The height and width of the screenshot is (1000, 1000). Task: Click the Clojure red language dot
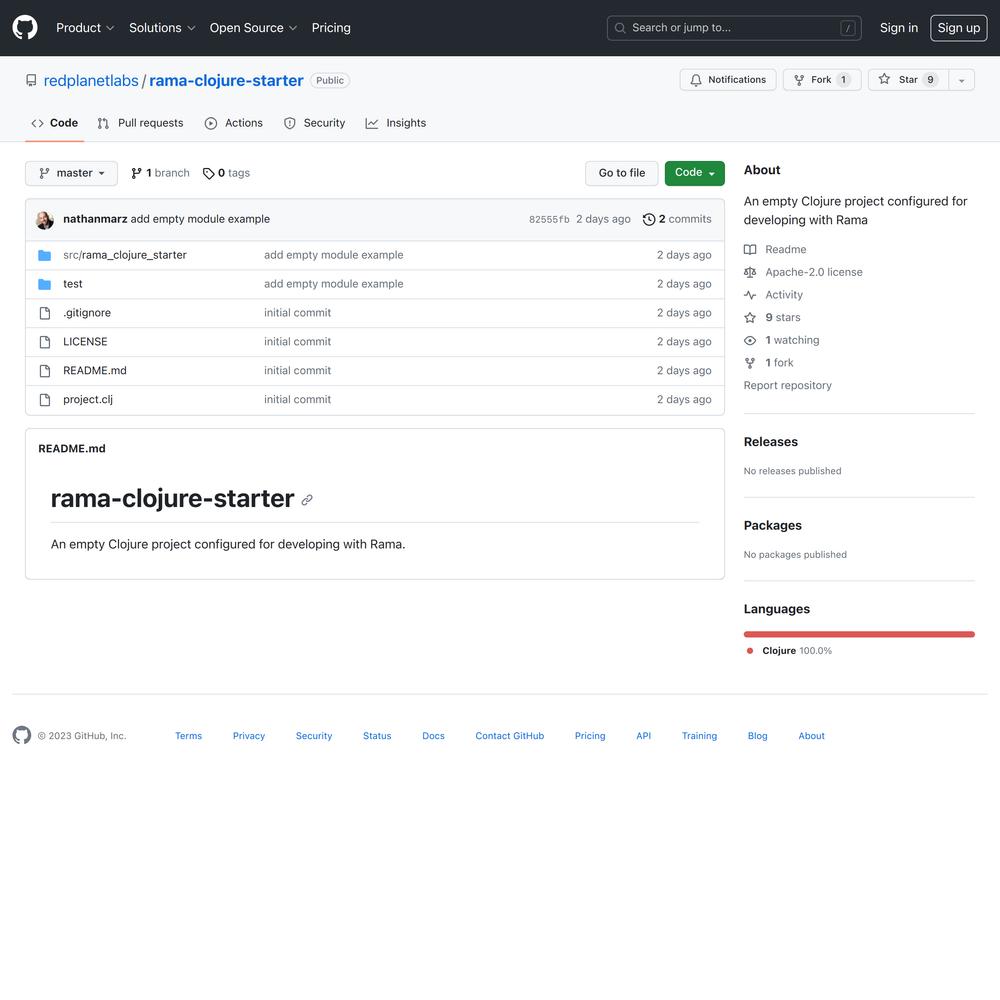pos(750,651)
